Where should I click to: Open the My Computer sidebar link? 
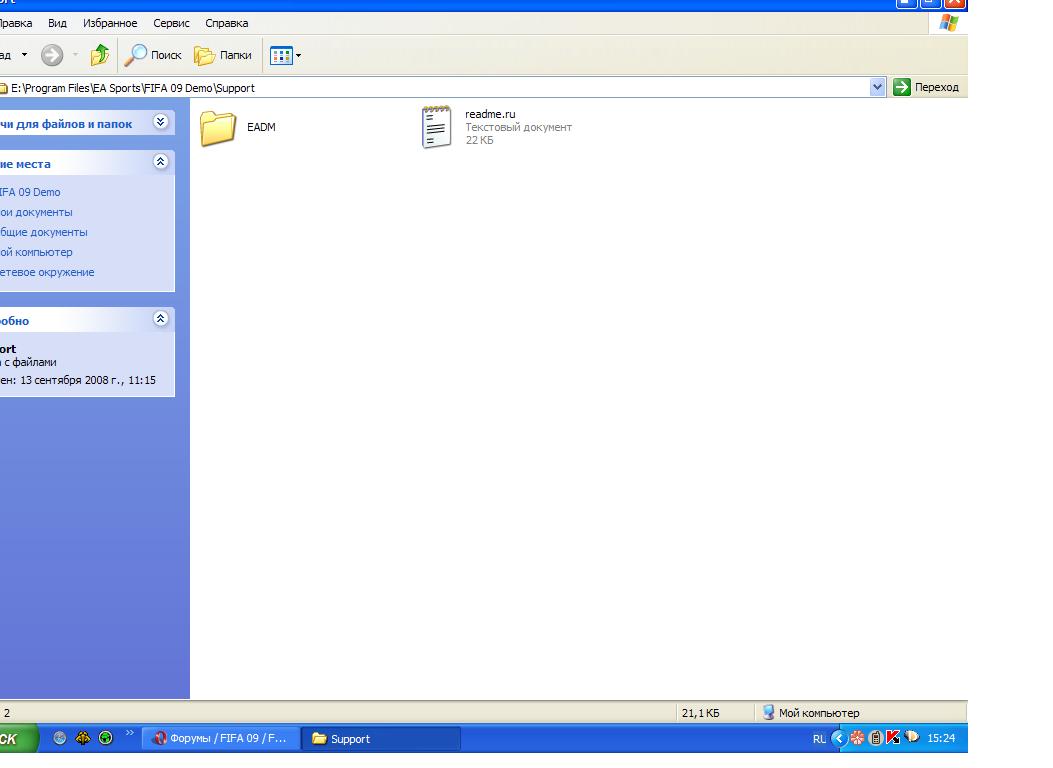(x=36, y=252)
